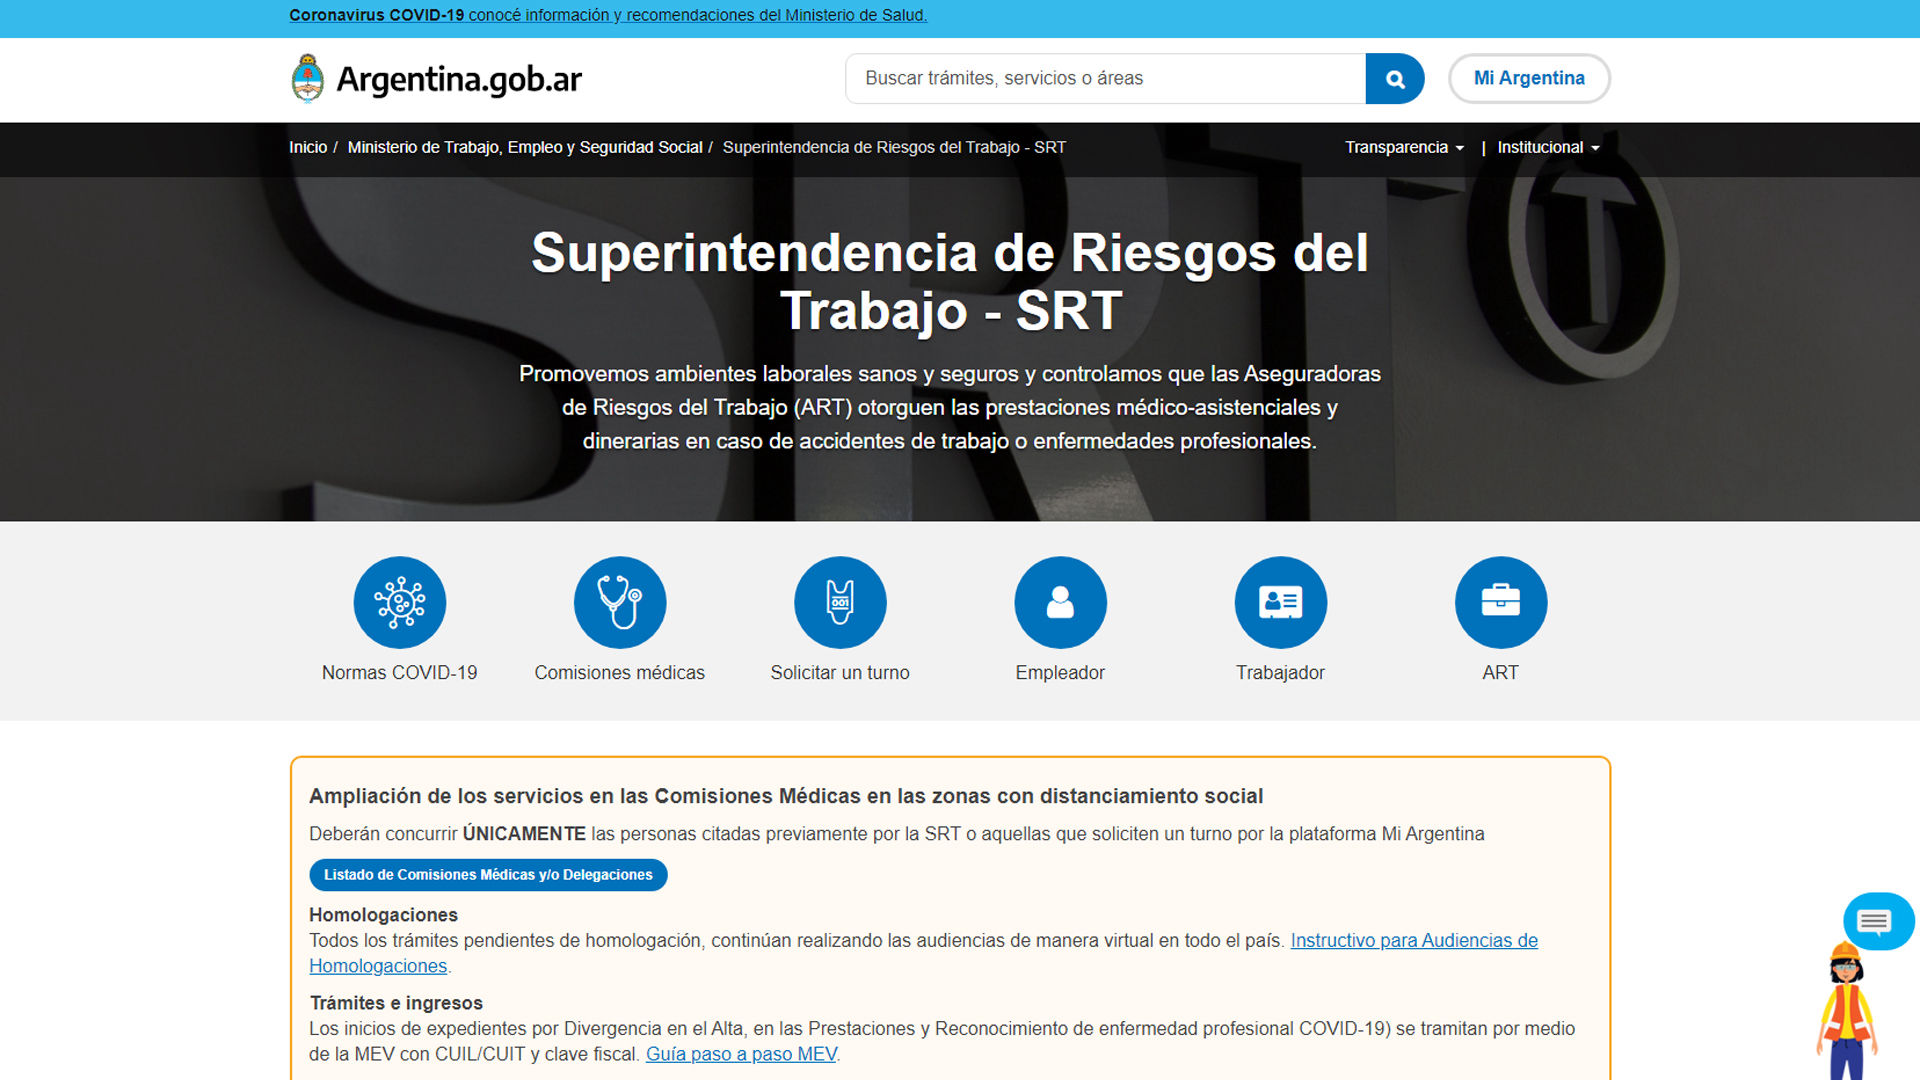Click the Argentina.gob.ar site title

[459, 79]
